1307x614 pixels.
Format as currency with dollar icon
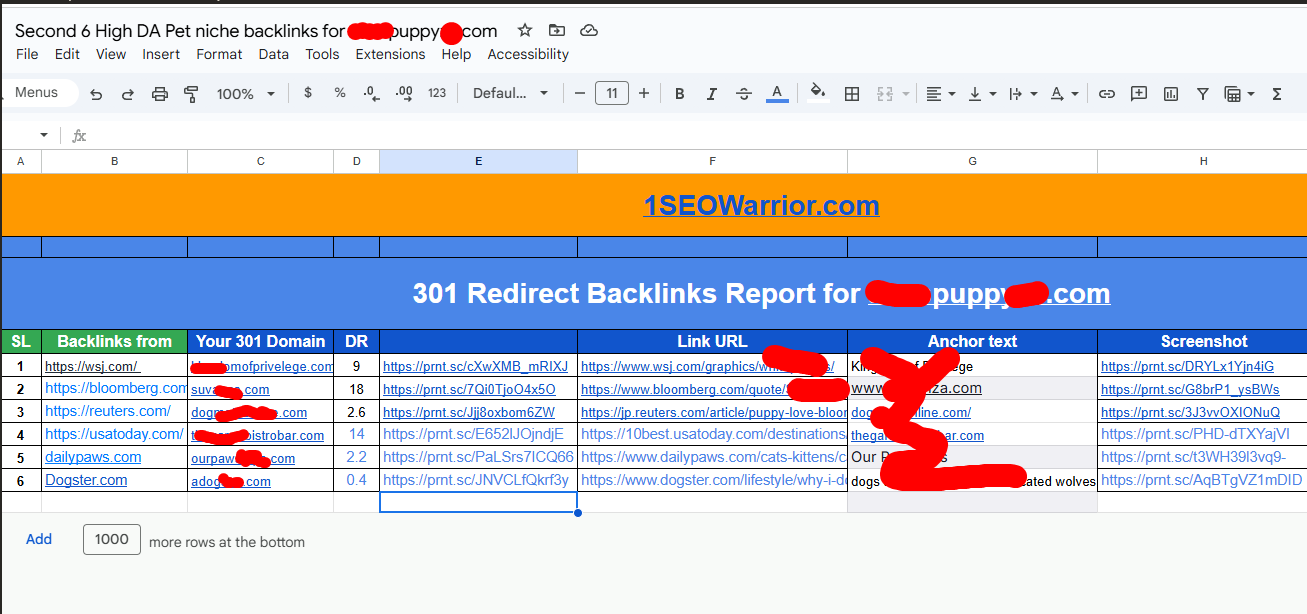307,93
